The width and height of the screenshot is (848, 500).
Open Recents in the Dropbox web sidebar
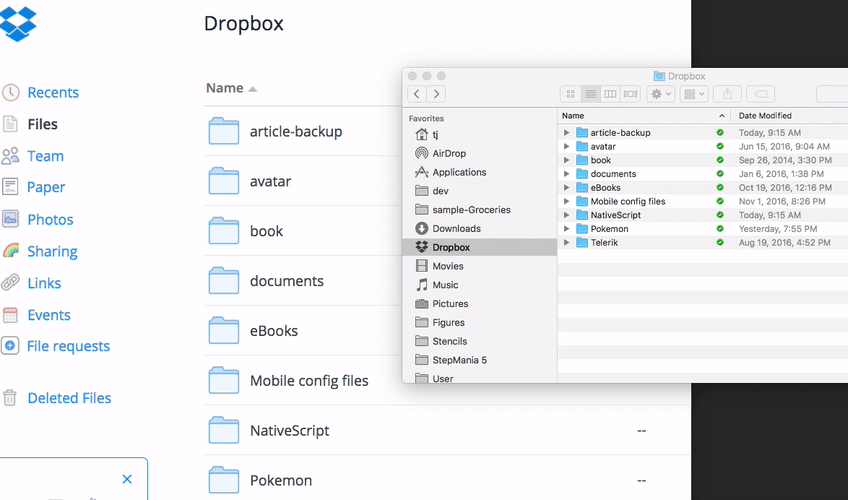click(52, 93)
